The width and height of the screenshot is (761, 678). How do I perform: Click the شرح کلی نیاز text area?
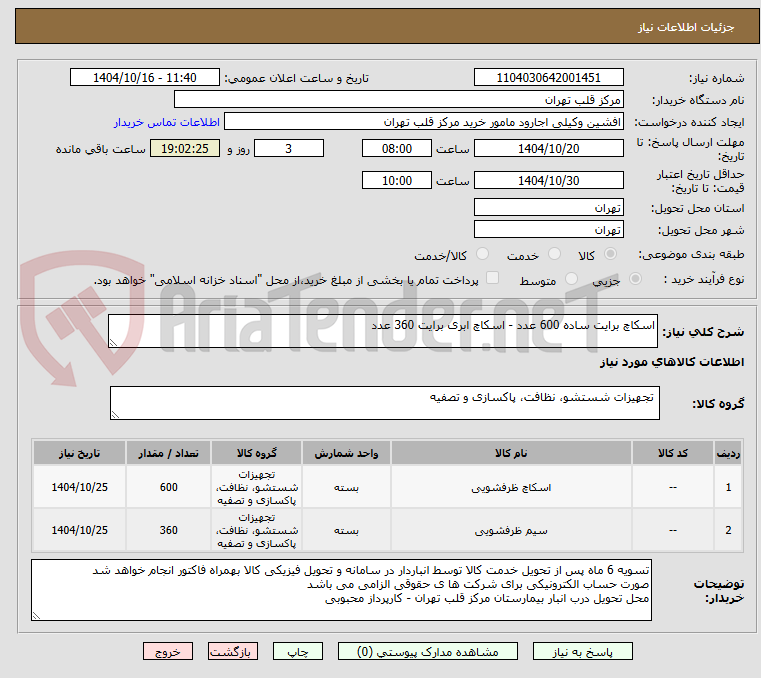coord(382,331)
